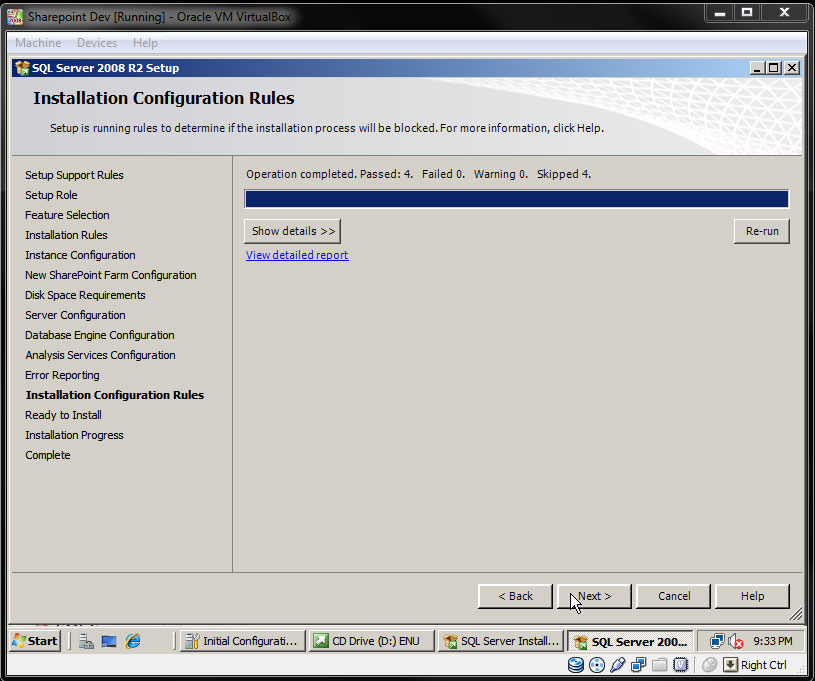Click VirtualBox hard disk activity icon
This screenshot has width=815, height=681.
click(x=576, y=665)
